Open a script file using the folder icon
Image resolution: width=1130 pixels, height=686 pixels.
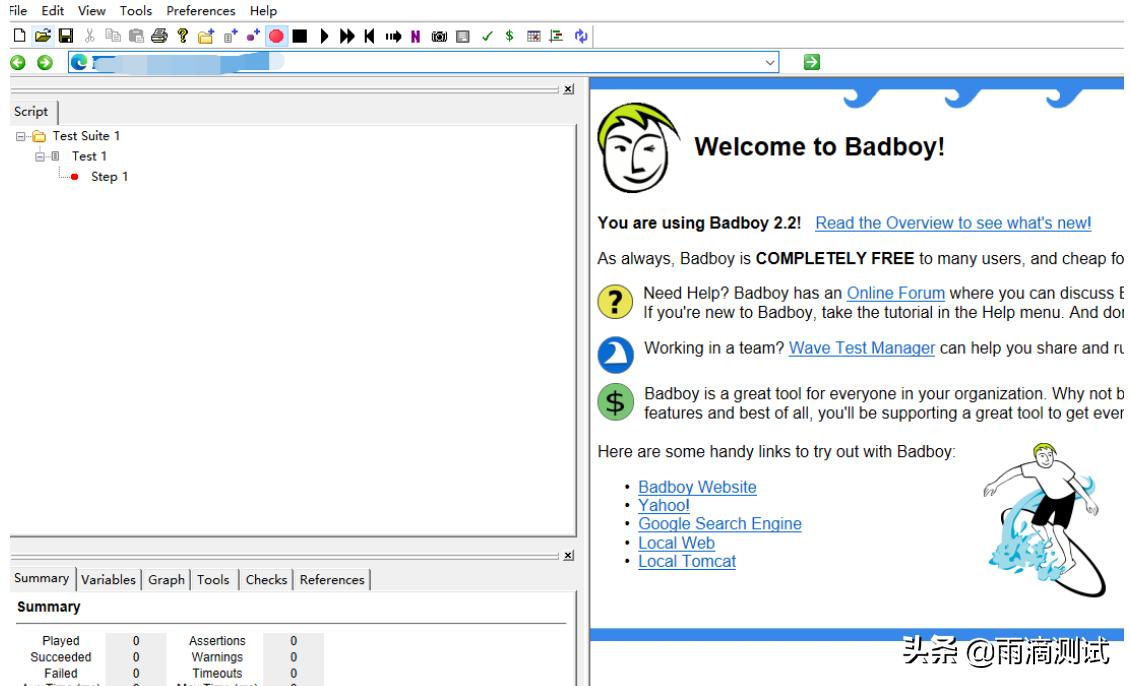[x=43, y=36]
